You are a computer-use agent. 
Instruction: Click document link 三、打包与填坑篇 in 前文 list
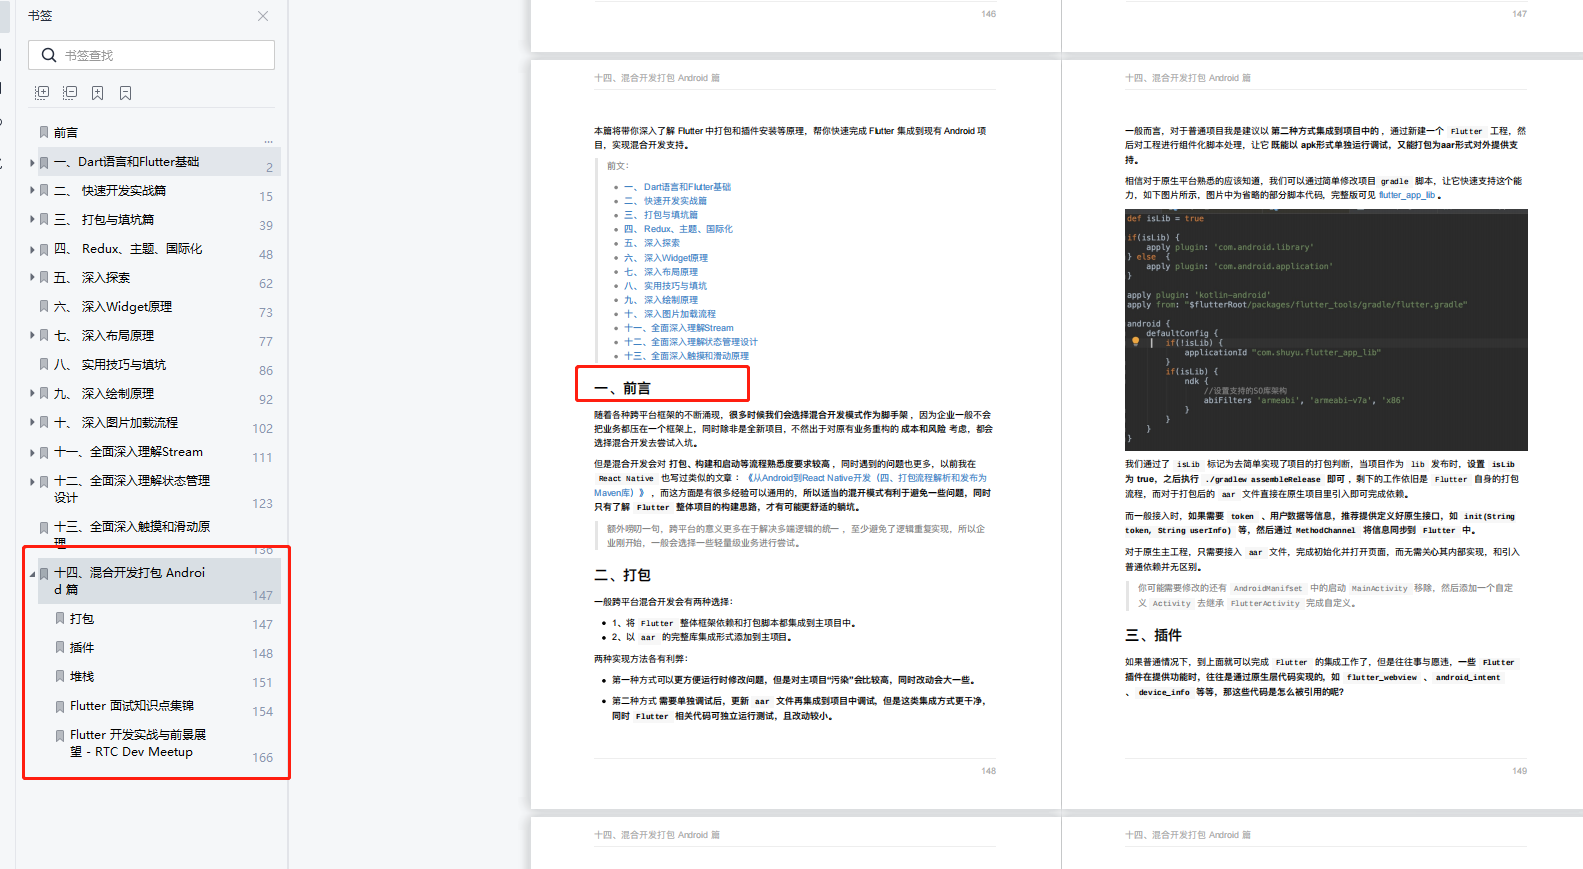(x=661, y=215)
